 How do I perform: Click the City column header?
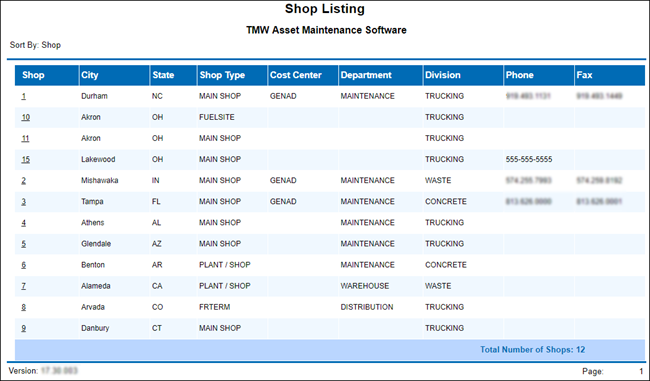point(90,75)
